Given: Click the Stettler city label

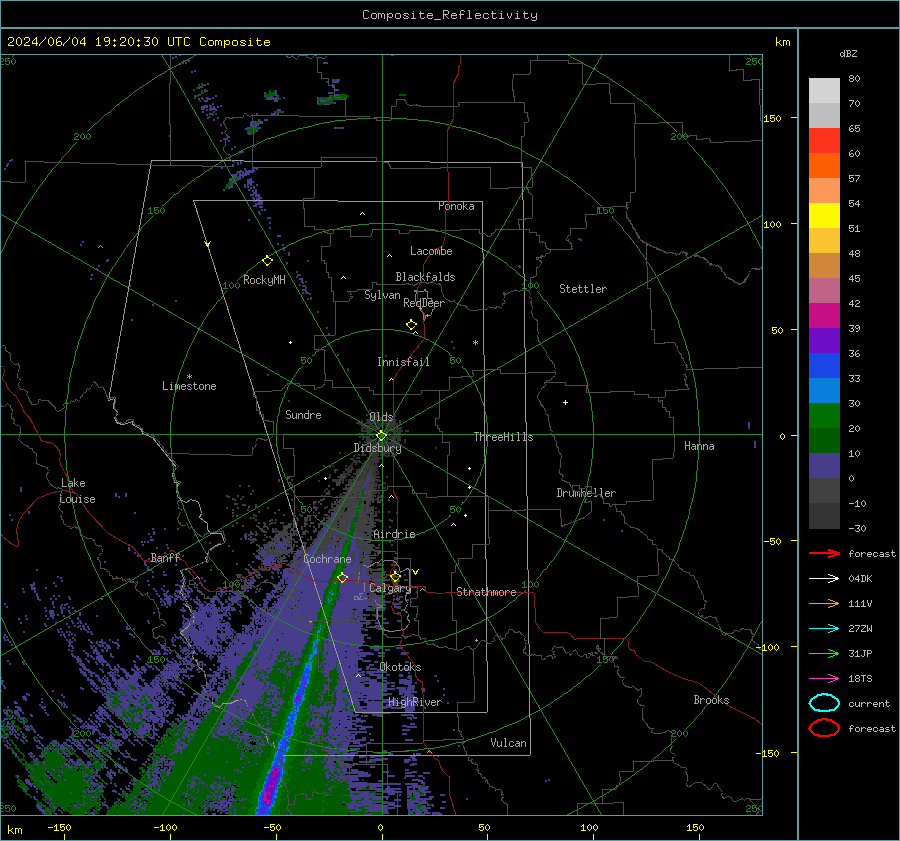Looking at the screenshot, I should 583,289.
